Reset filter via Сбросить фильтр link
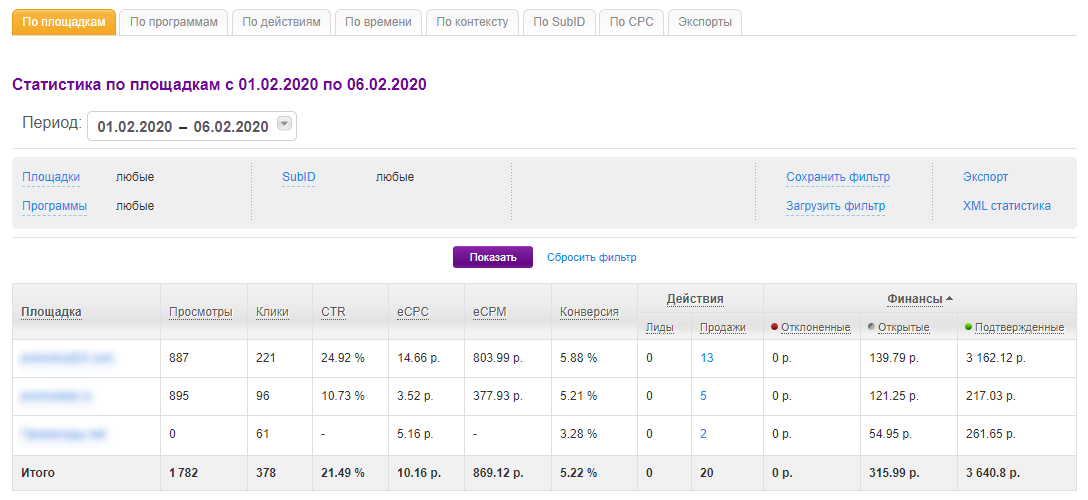The width and height of the screenshot is (1088, 500). pos(591,258)
